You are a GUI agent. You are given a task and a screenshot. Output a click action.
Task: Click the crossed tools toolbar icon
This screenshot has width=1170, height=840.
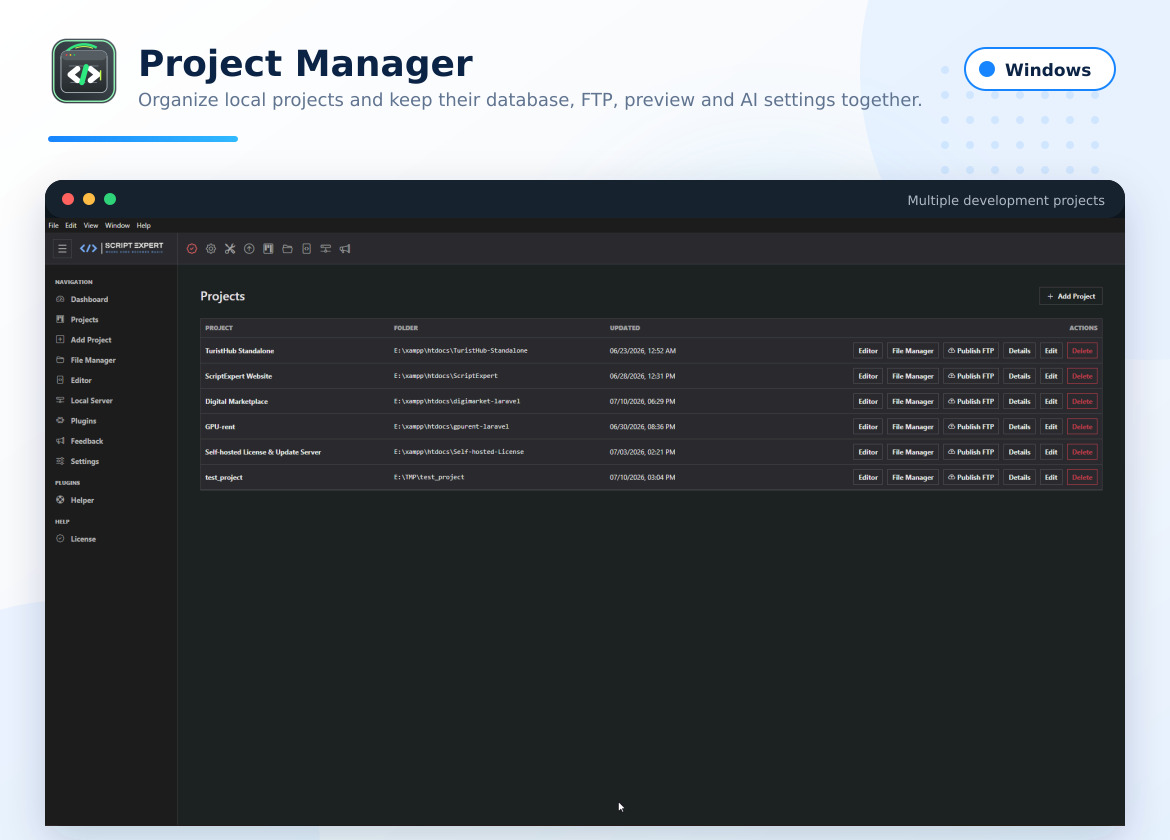point(230,249)
